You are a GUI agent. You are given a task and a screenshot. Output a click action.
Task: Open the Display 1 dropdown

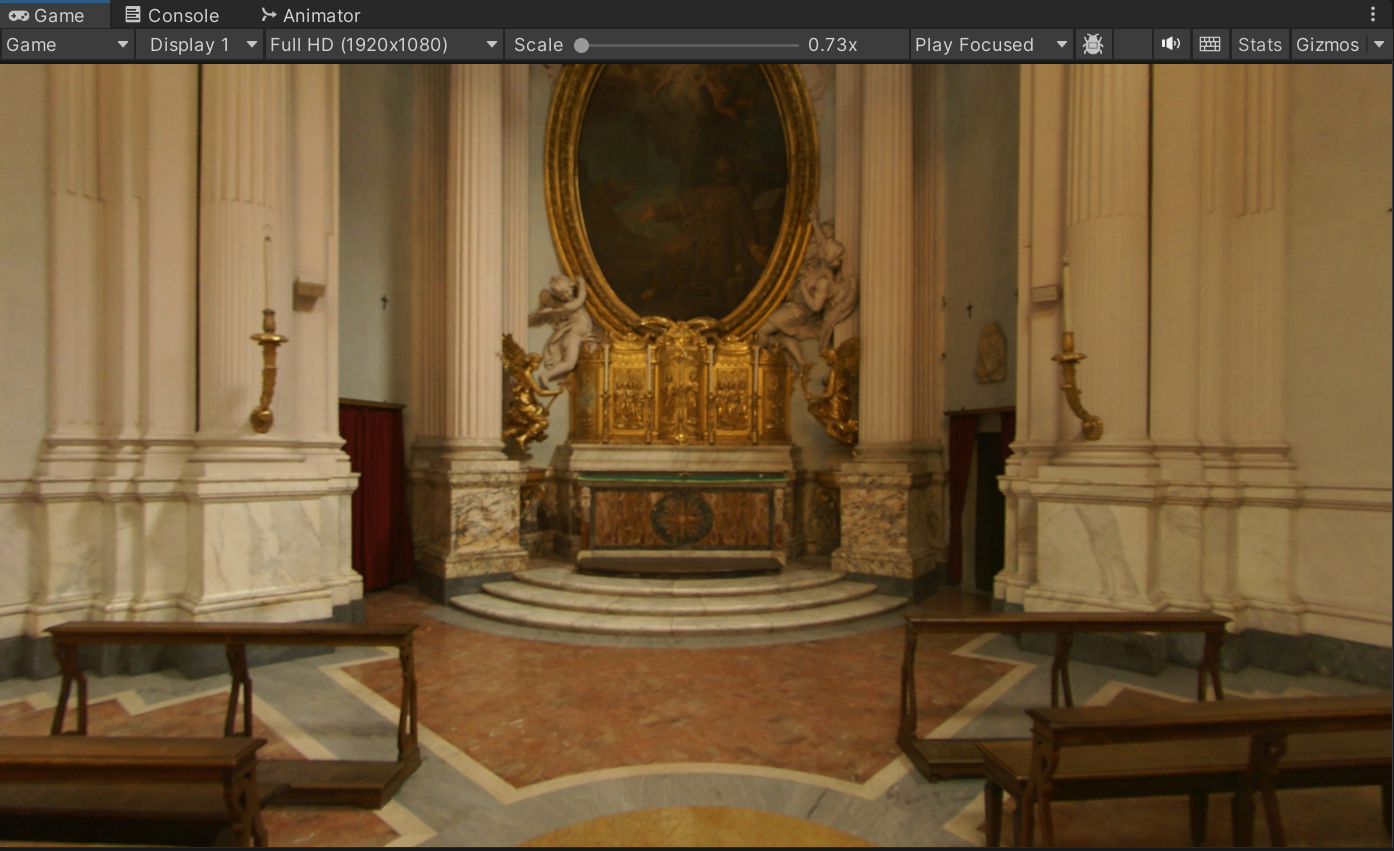click(200, 45)
